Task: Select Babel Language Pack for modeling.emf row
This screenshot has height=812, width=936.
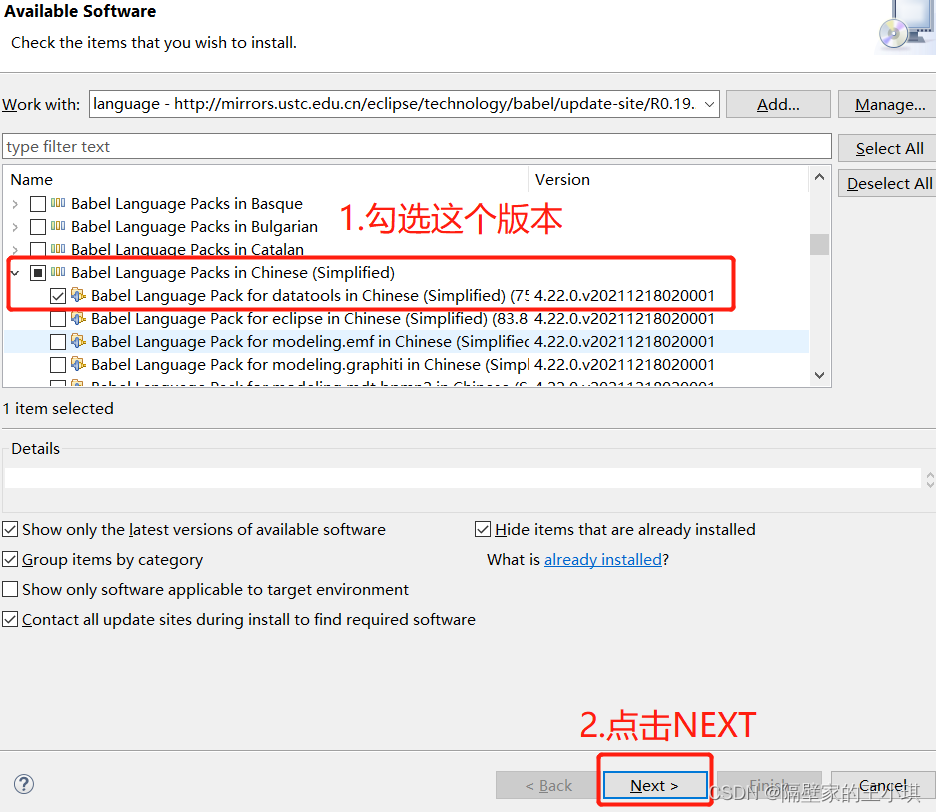Action: point(406,342)
